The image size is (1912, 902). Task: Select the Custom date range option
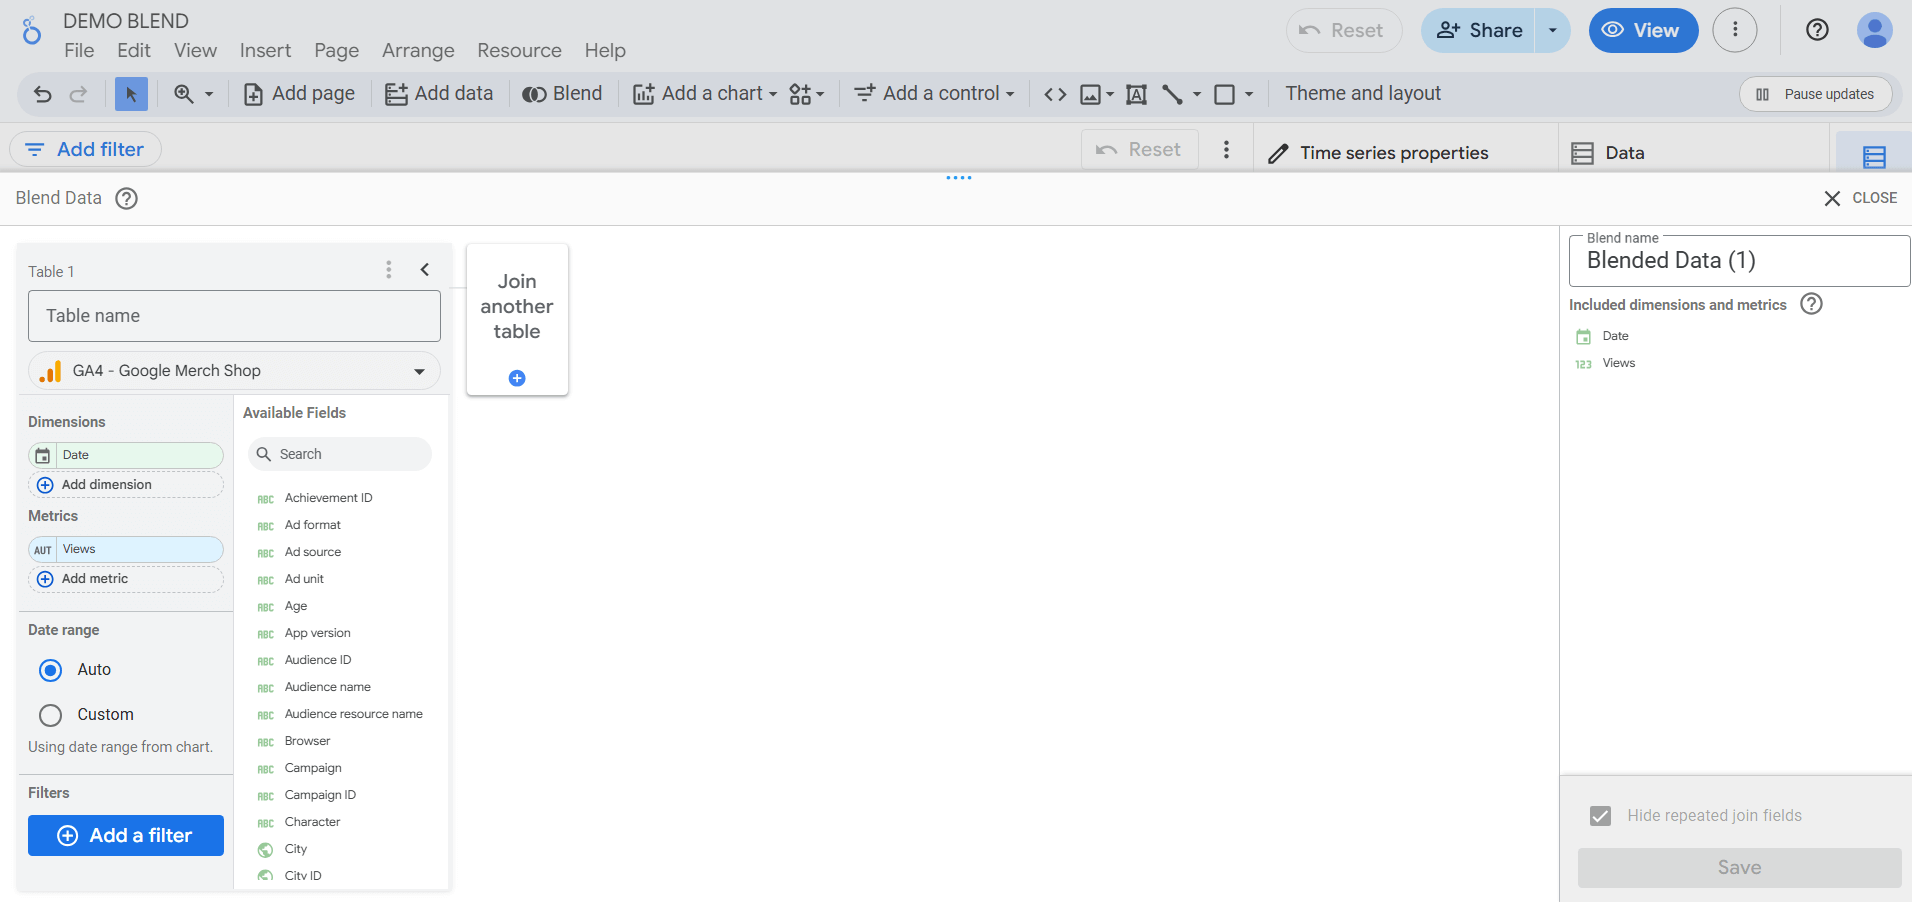51,715
